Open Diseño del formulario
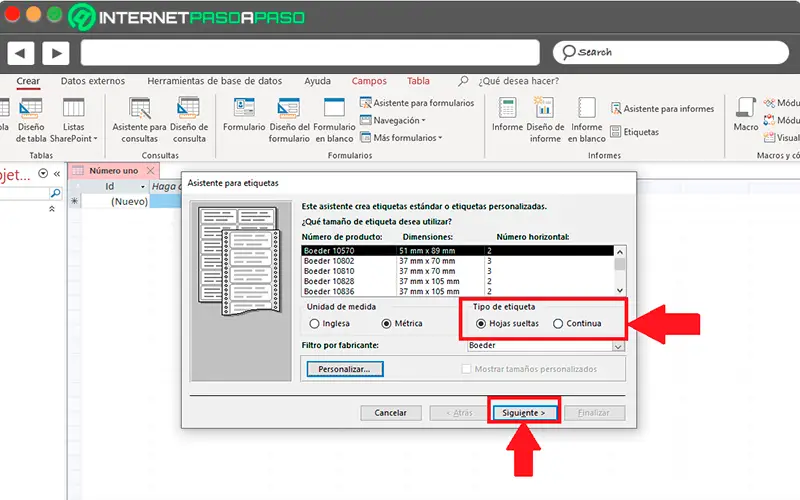The width and height of the screenshot is (800, 500). 289,120
